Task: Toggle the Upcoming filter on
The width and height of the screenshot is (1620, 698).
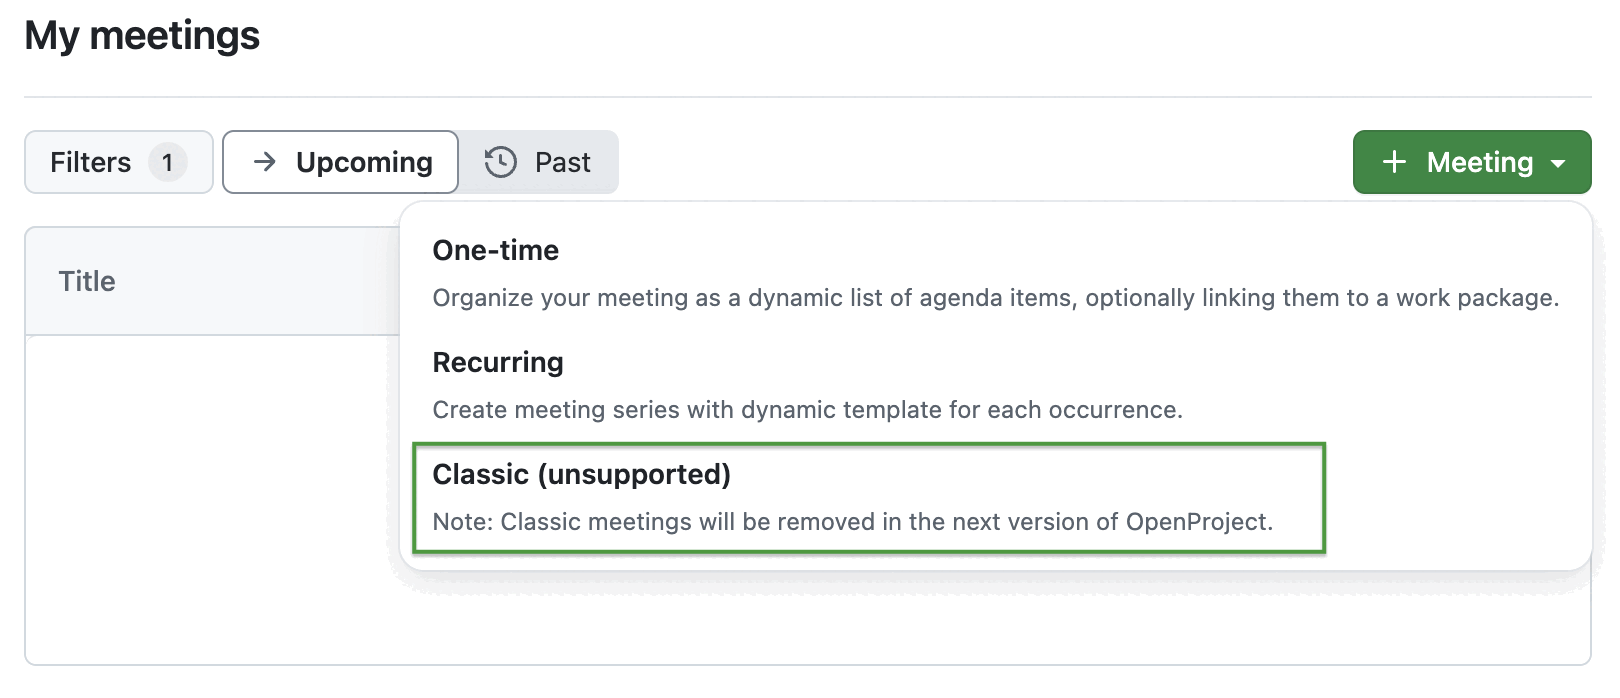Action: click(x=340, y=161)
